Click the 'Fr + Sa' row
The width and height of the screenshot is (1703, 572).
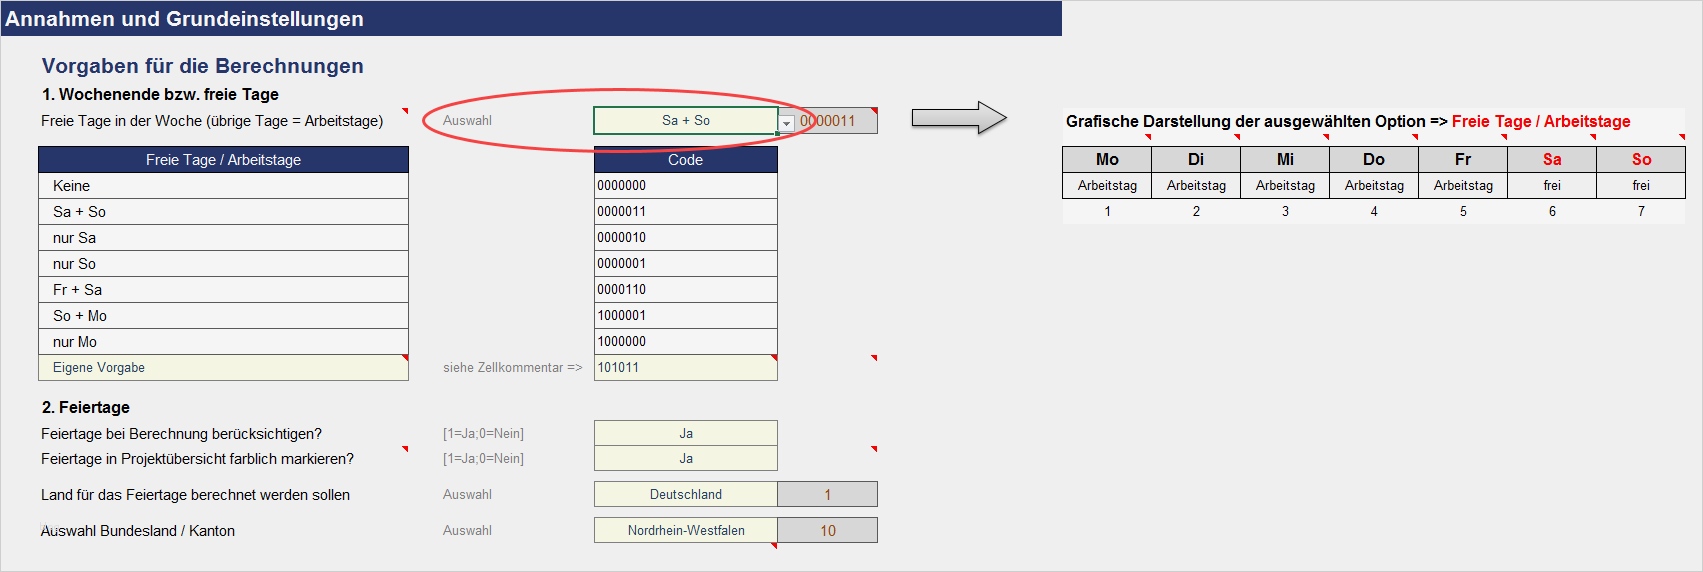tap(223, 289)
